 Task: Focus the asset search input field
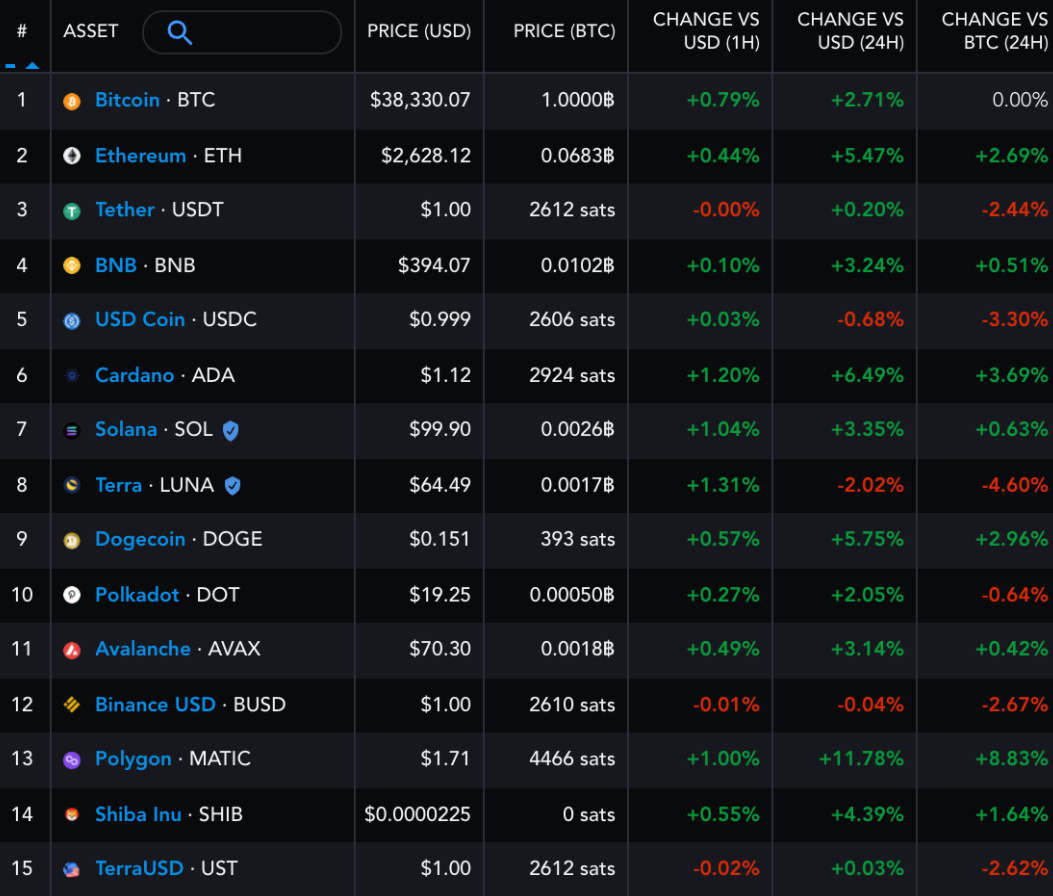click(242, 32)
